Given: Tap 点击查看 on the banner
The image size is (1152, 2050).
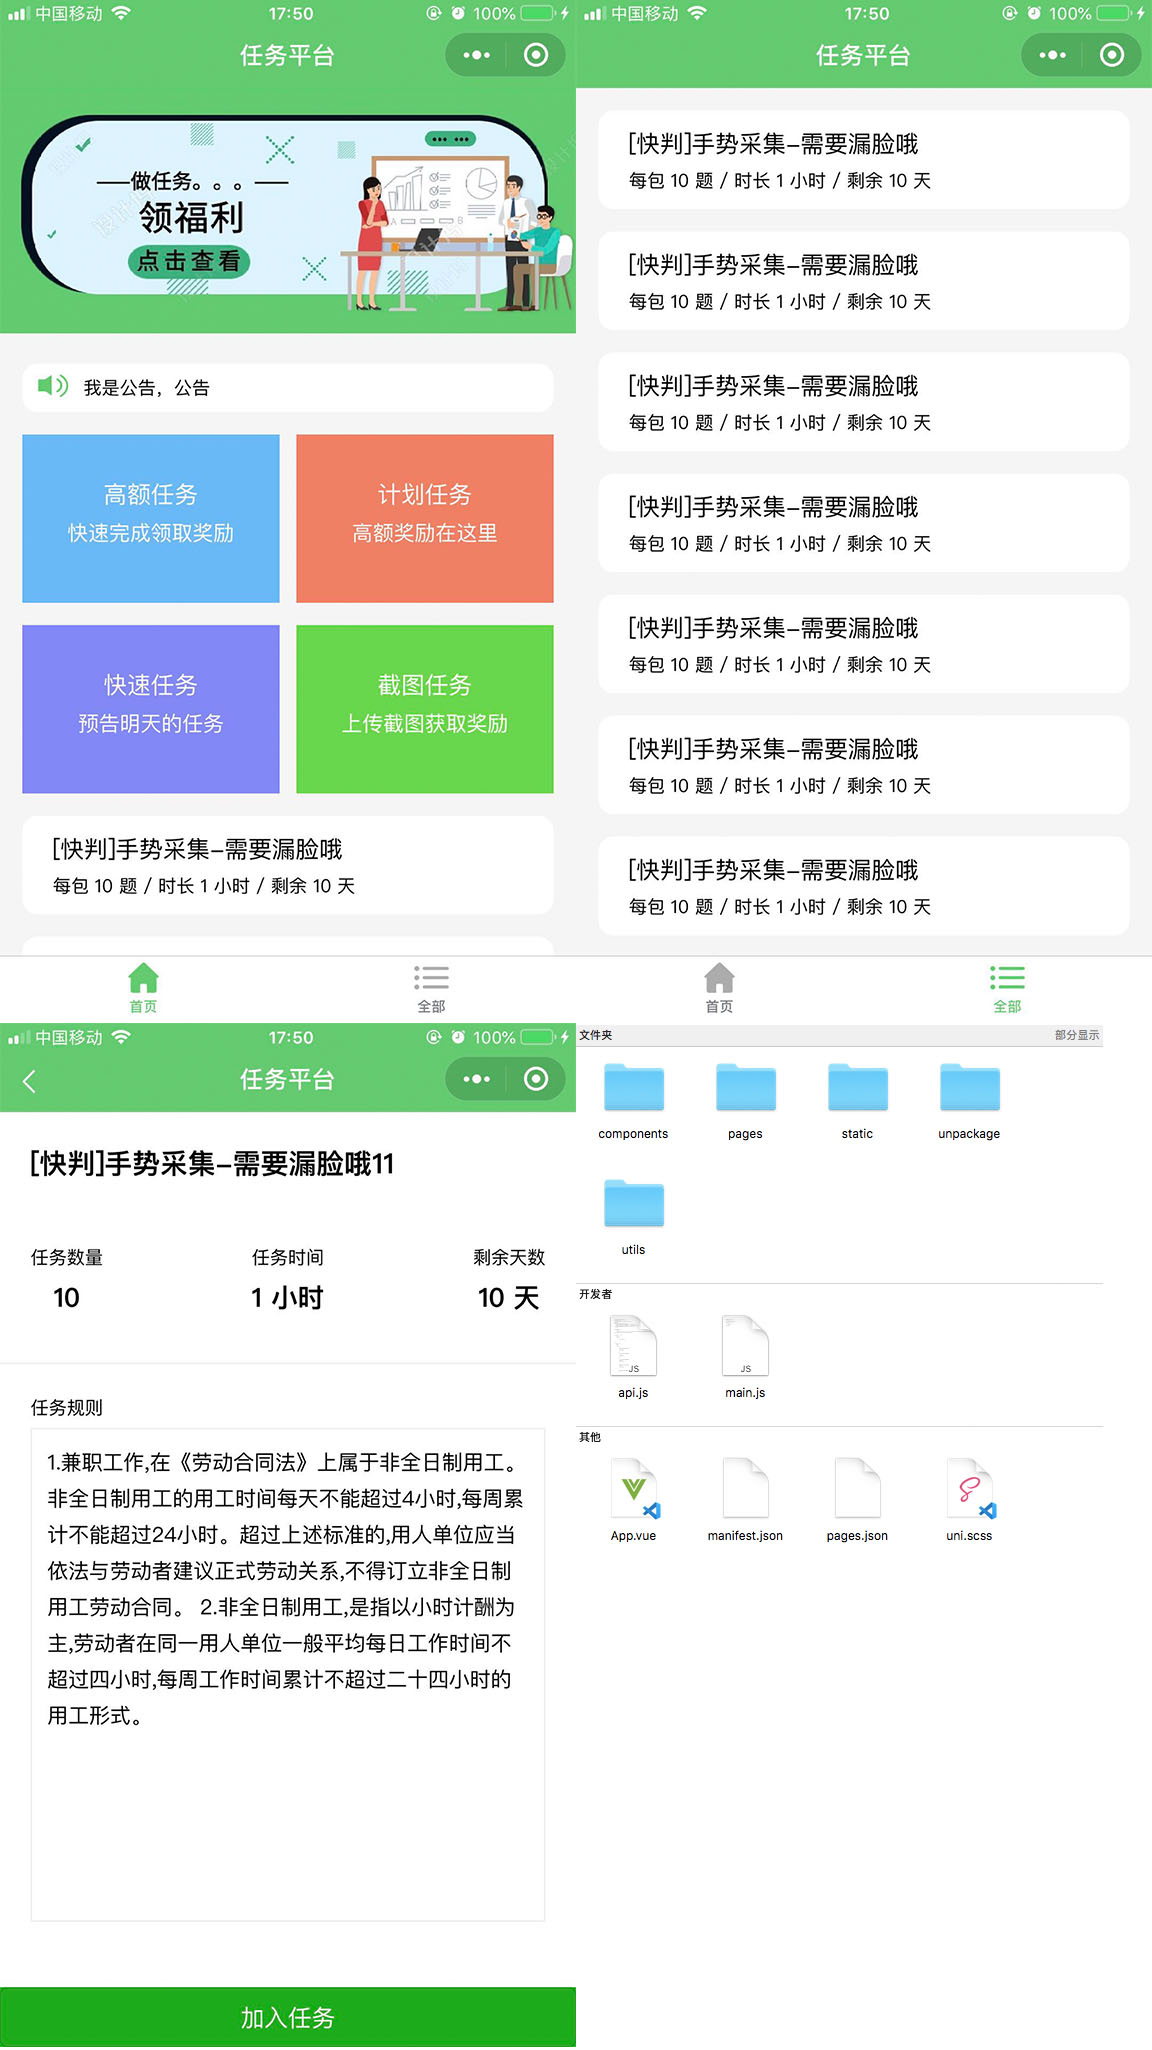Looking at the screenshot, I should point(189,262).
